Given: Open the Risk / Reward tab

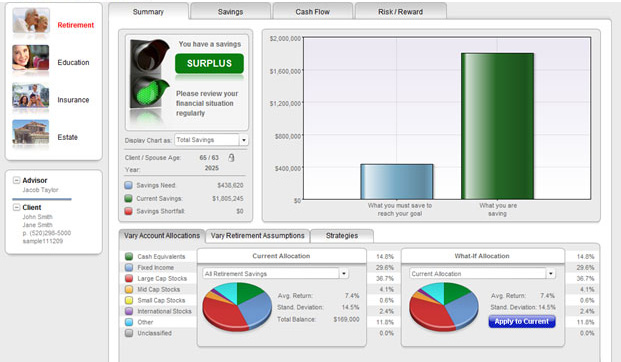Looking at the screenshot, I should tap(400, 11).
